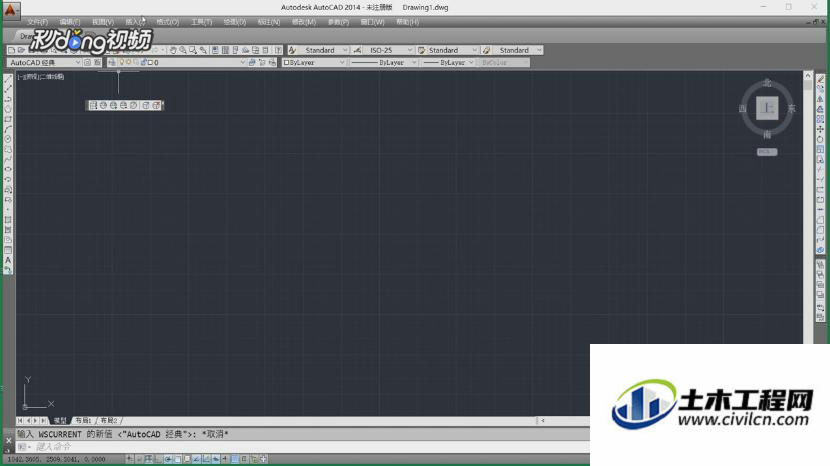
Task: Open the 文件(F) menu
Action: click(38, 22)
